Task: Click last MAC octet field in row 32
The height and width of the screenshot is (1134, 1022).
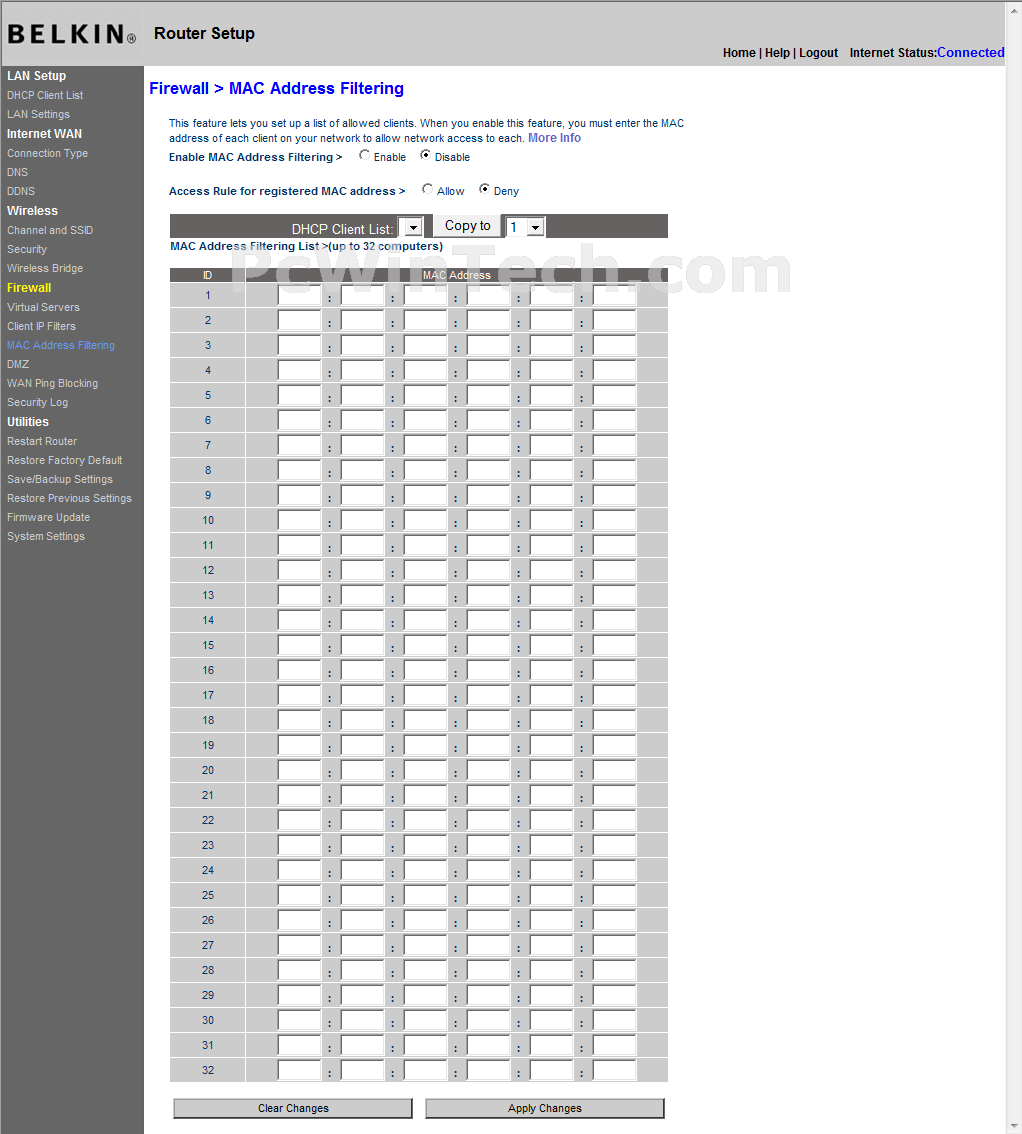Action: [615, 1071]
